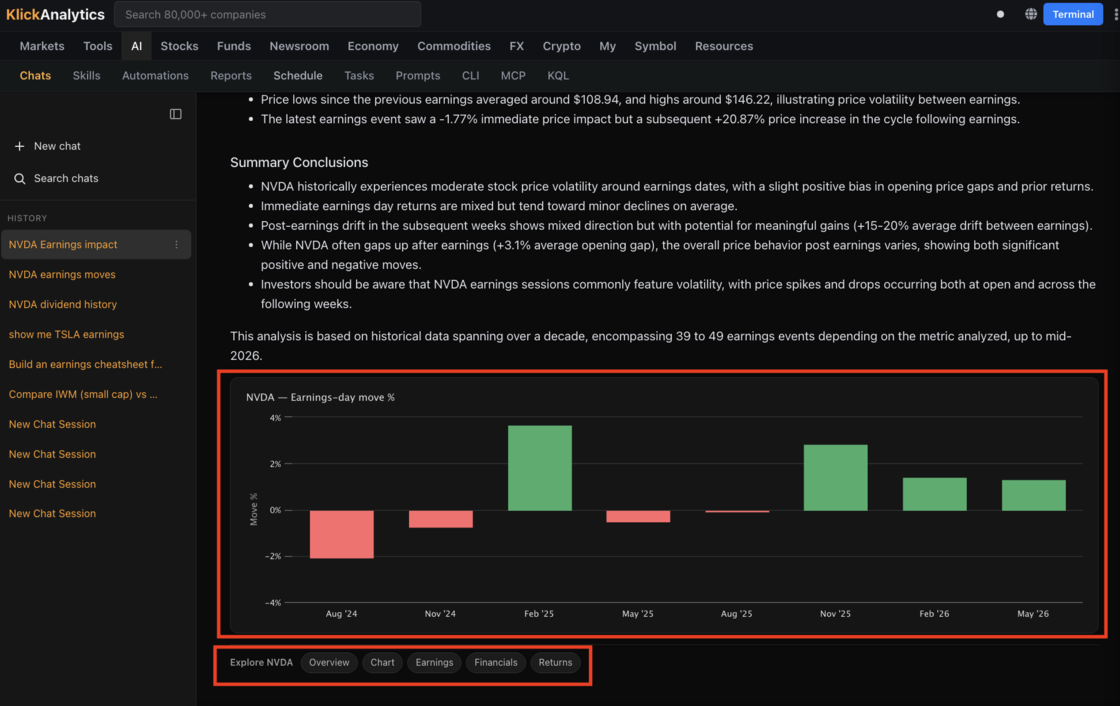Viewport: 1120px width, 706px height.
Task: Click the magnifier icon beside Search chats
Action: point(19,179)
